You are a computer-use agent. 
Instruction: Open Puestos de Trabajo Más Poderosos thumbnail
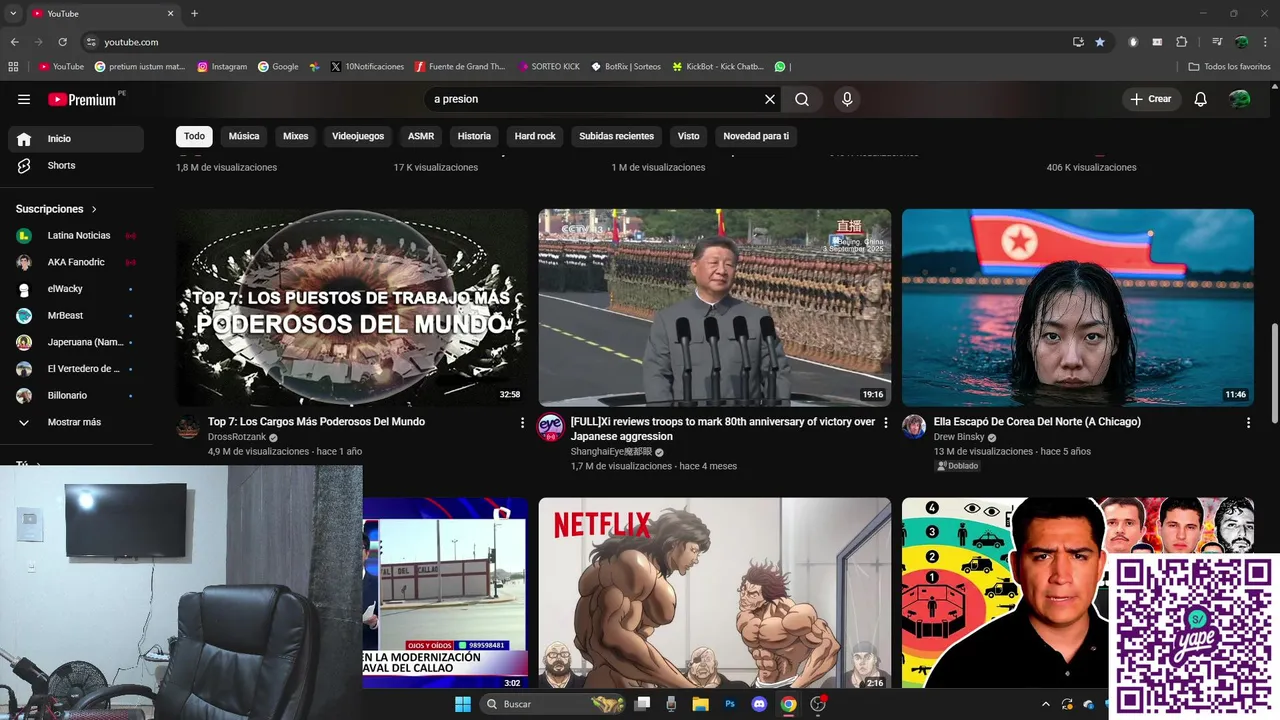(352, 307)
